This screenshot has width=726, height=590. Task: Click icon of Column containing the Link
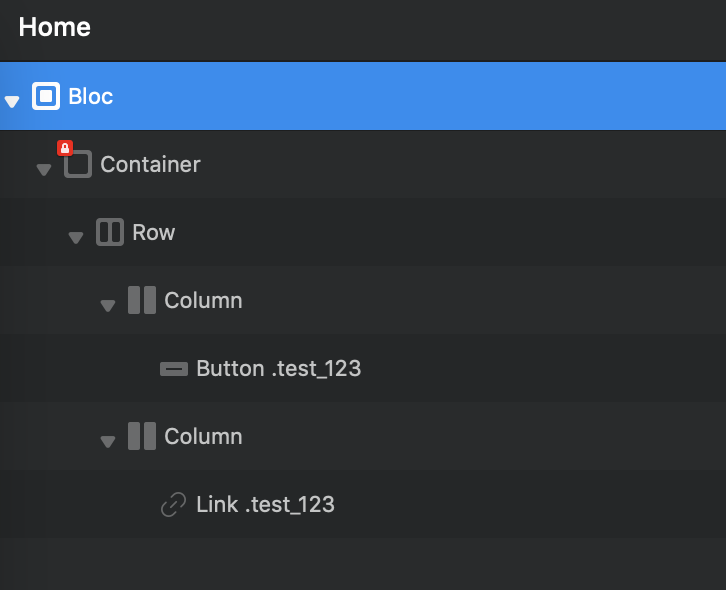pos(142,437)
